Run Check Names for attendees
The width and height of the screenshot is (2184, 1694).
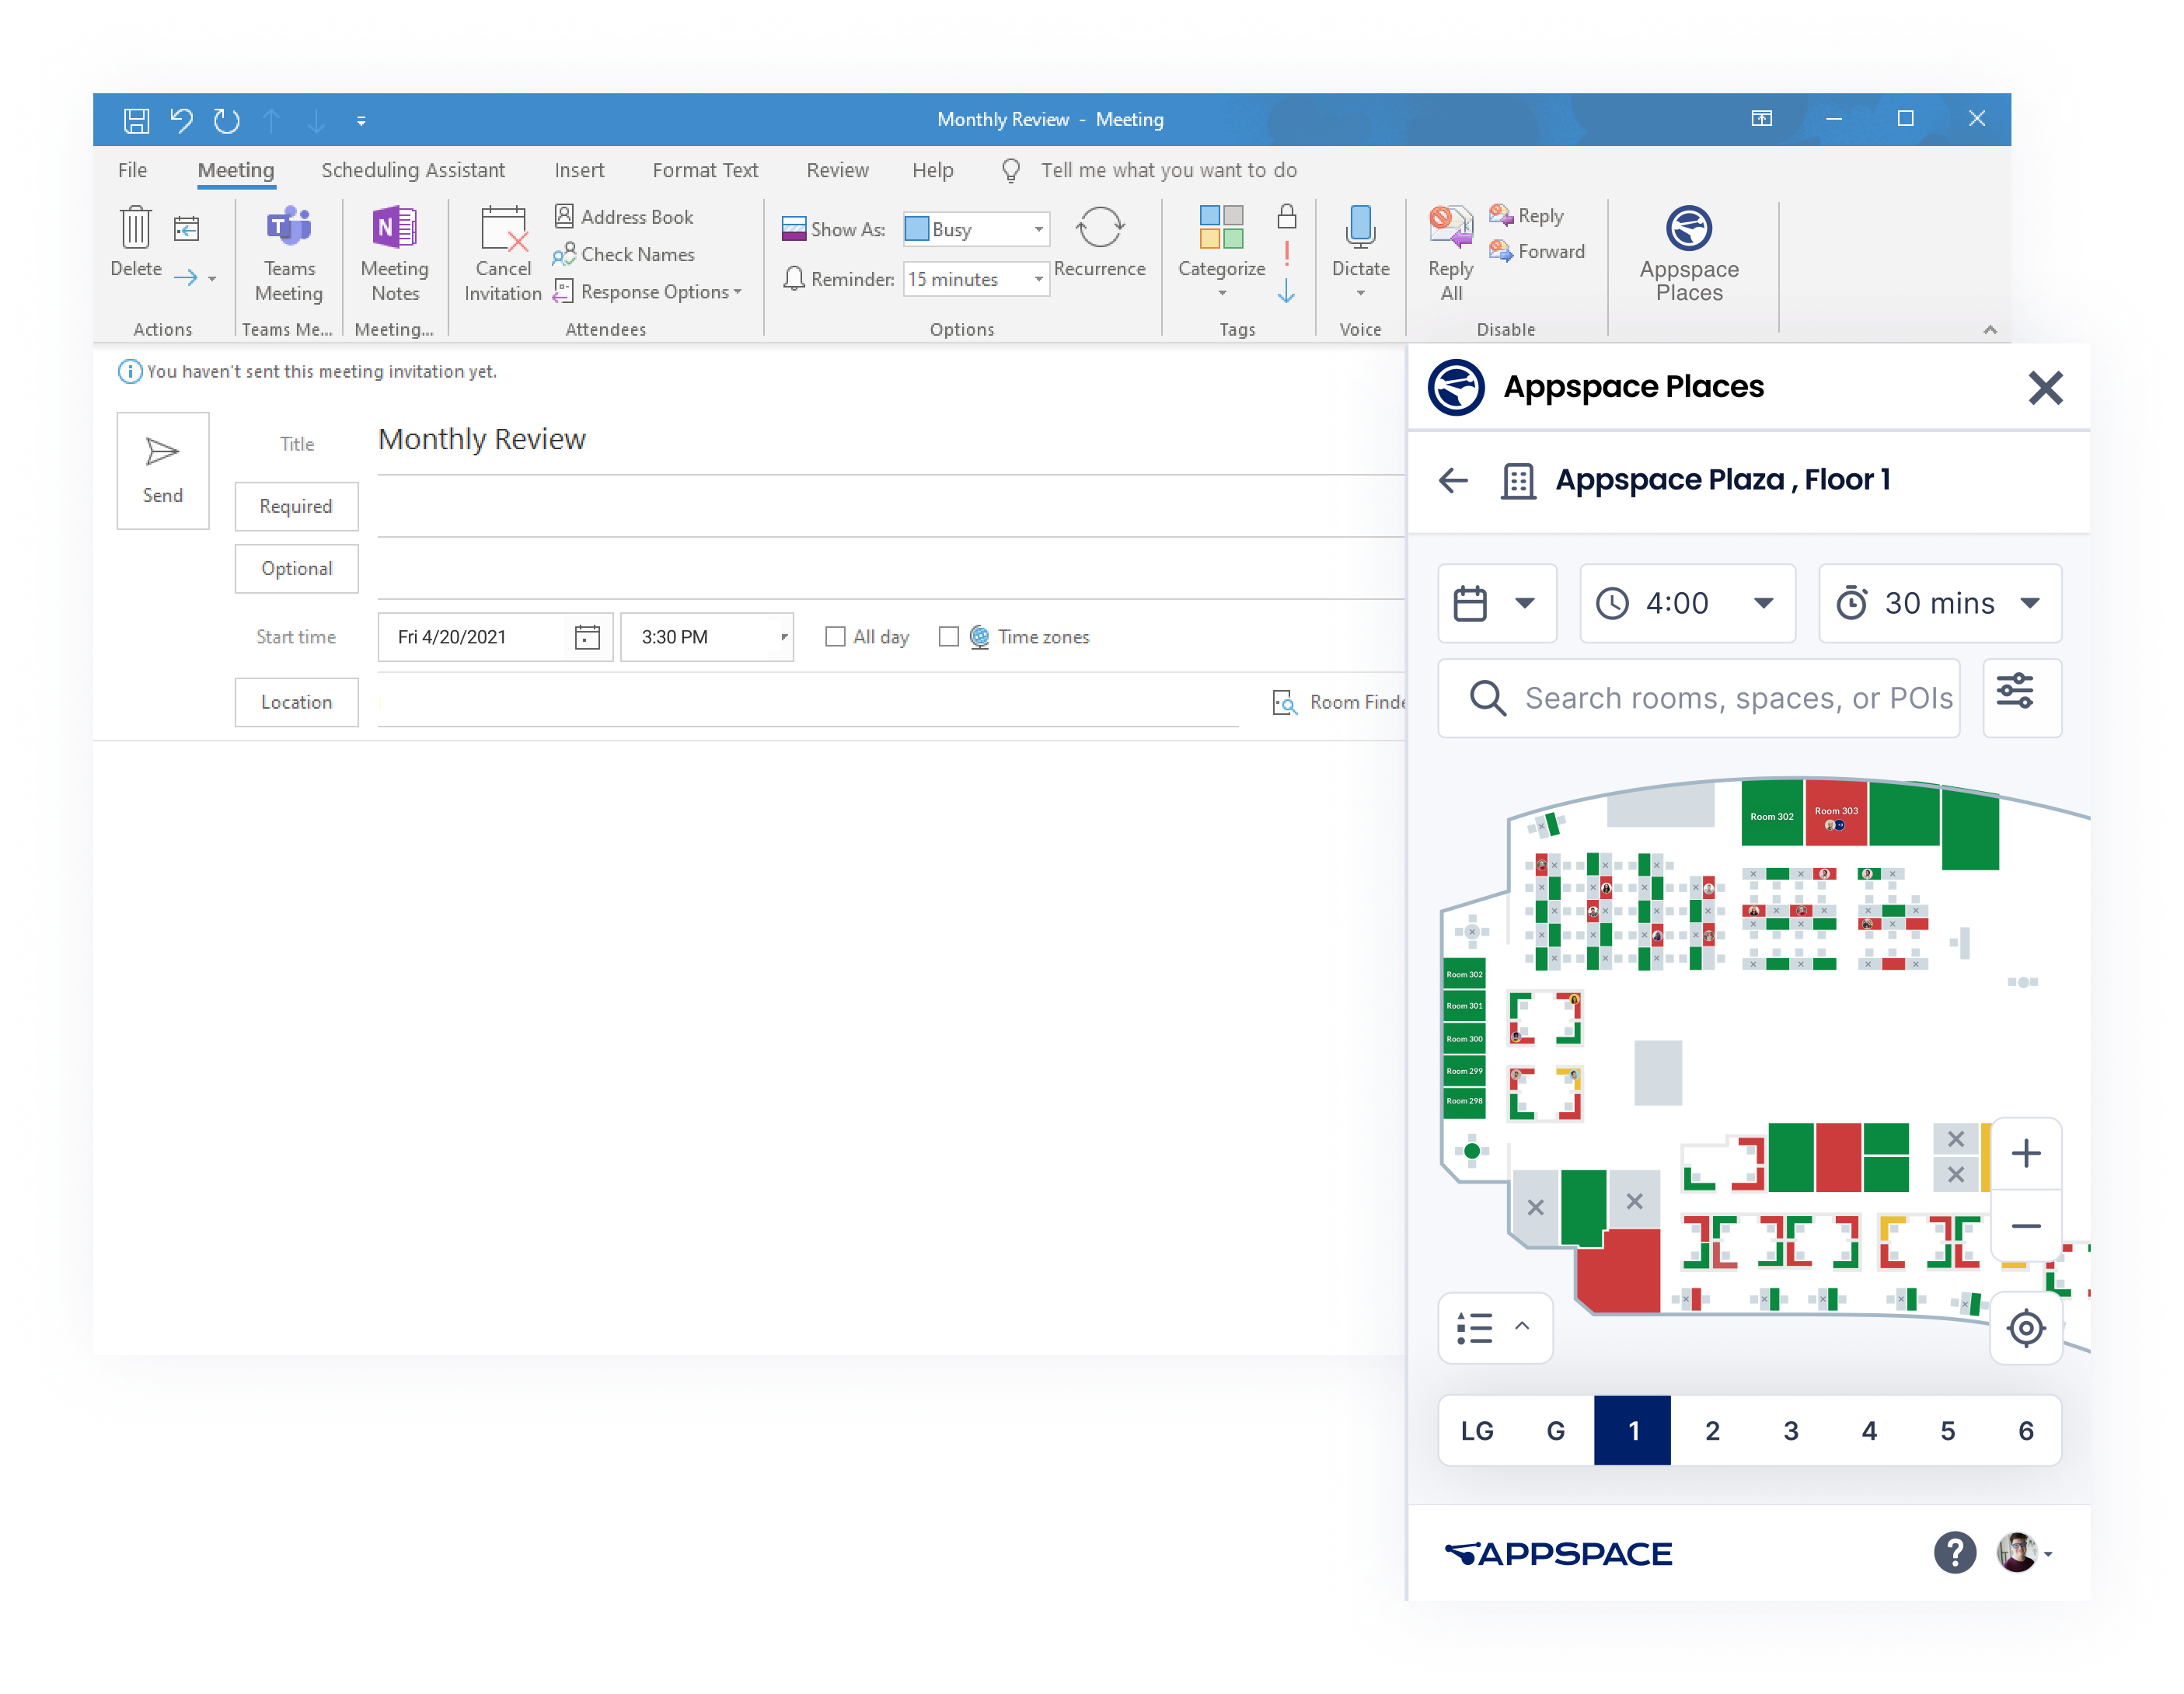[x=624, y=254]
